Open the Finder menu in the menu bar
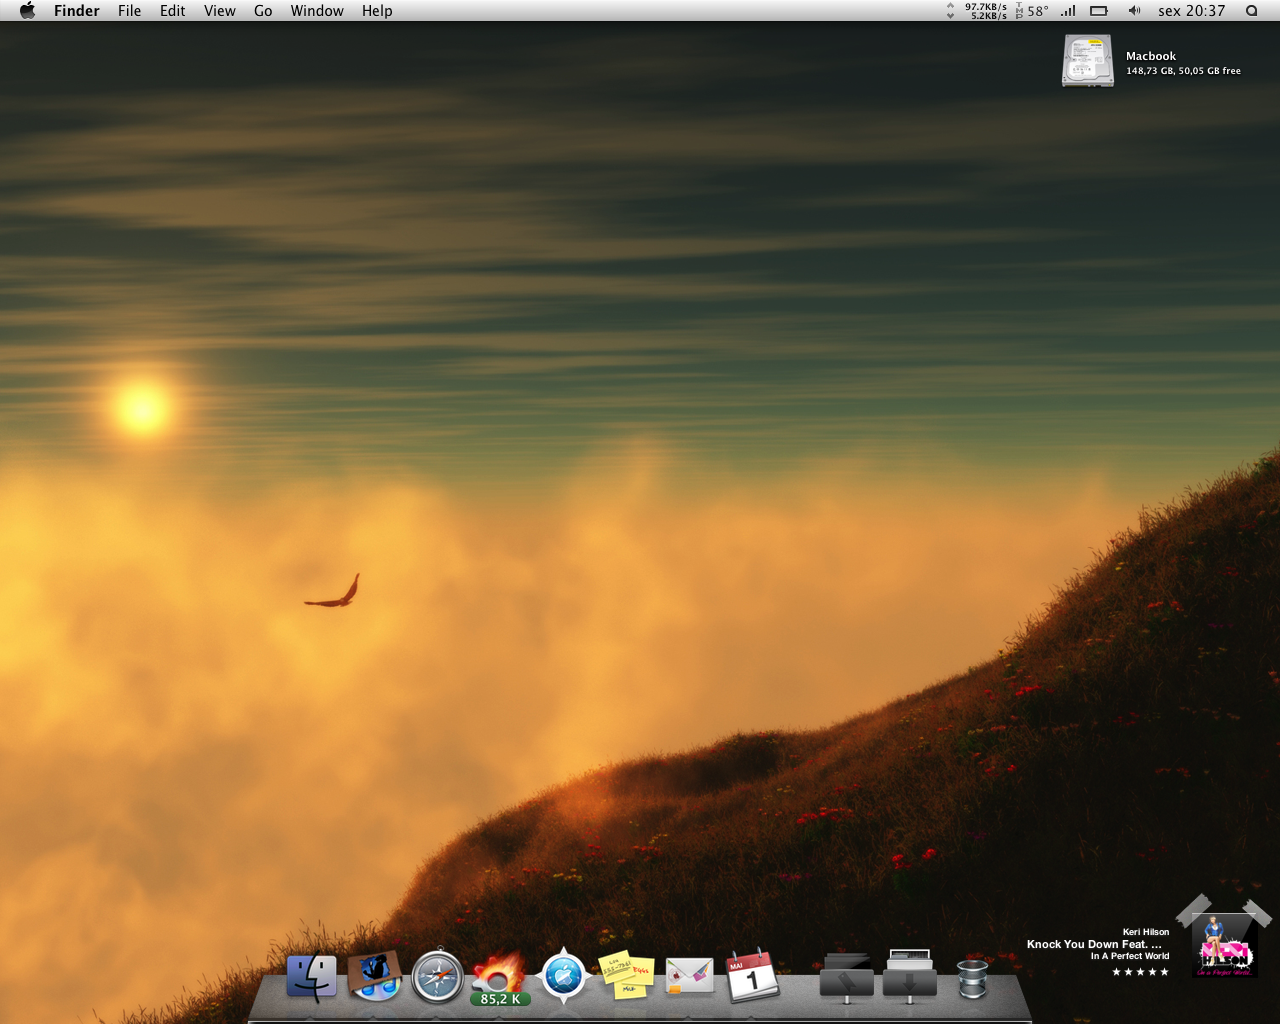This screenshot has width=1280, height=1024. click(x=77, y=11)
